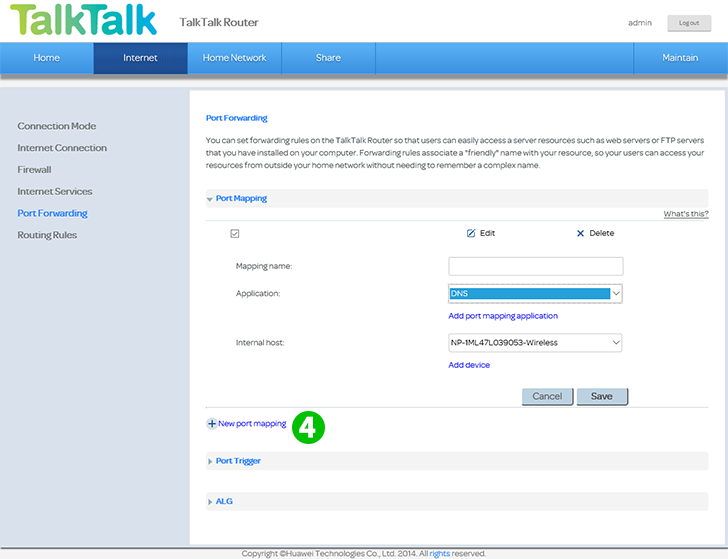Click the Port Forwarding page heading
728x559 pixels.
point(236,118)
